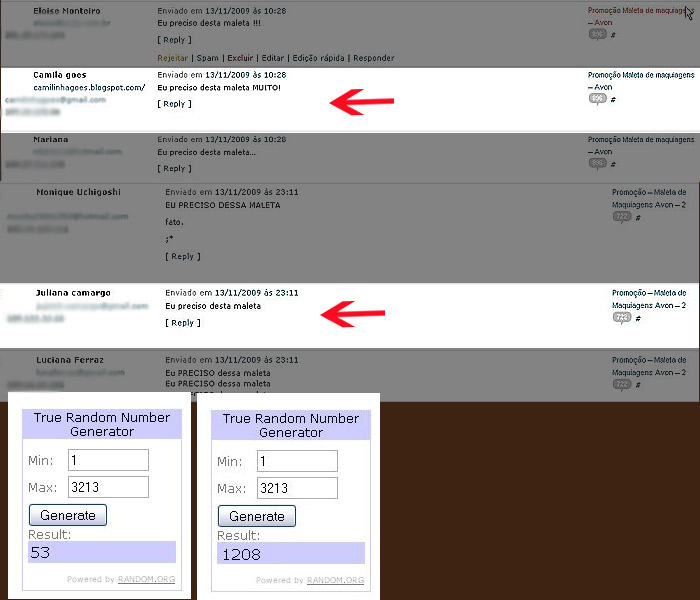
Task: Click comment count bubble in Mariana's row
Action: pyautogui.click(x=598, y=164)
